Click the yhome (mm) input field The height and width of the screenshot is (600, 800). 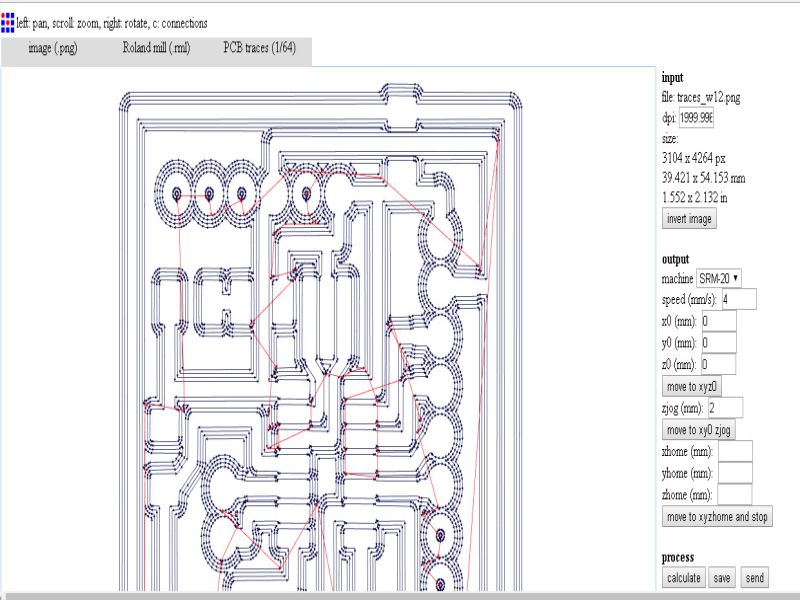tap(735, 473)
